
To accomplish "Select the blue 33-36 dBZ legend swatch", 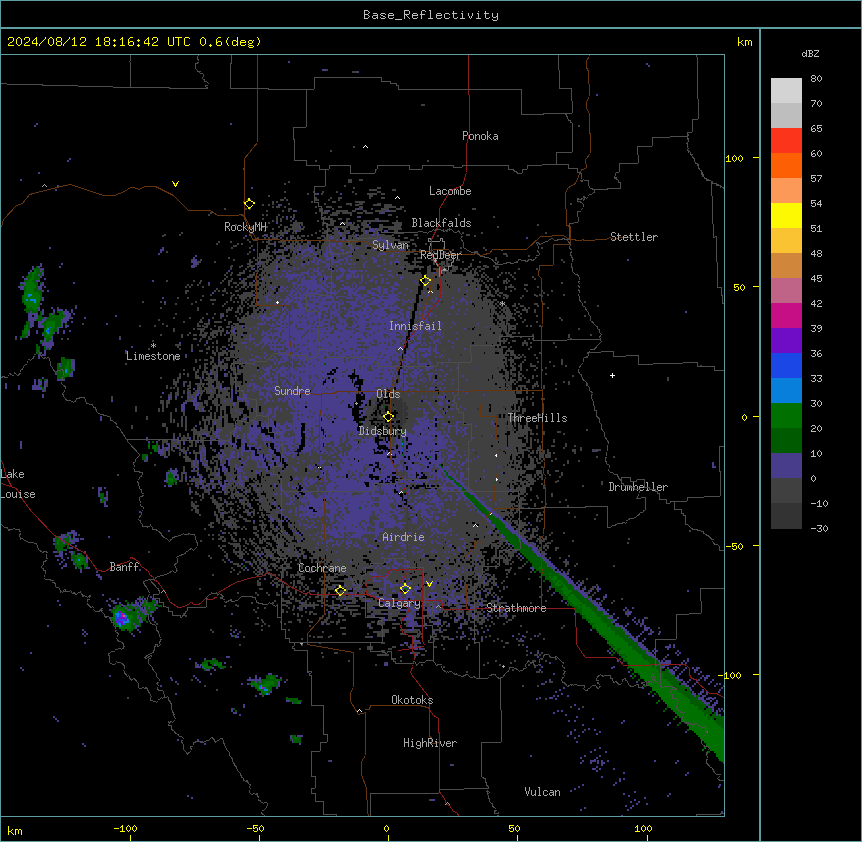I will click(786, 365).
